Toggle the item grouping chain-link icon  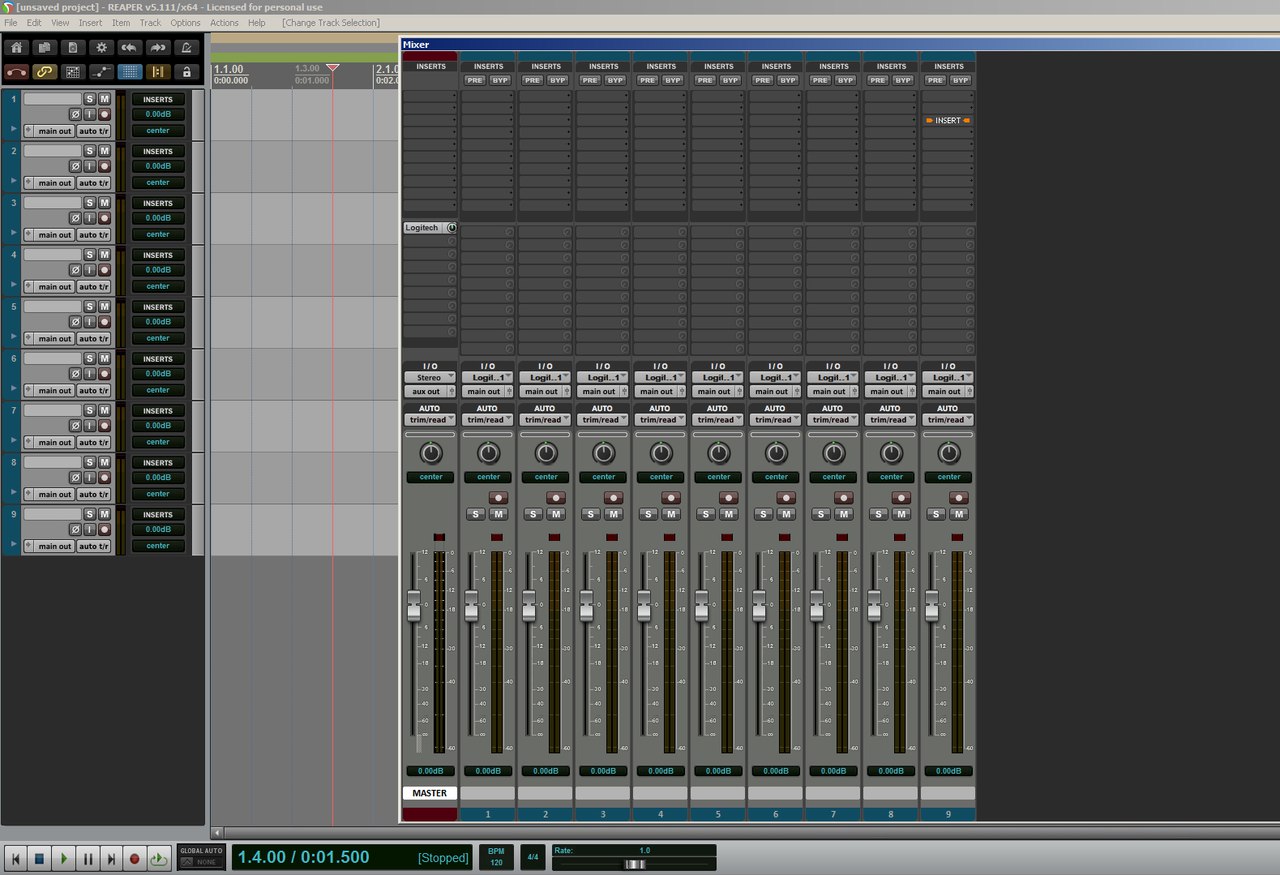tap(44, 72)
